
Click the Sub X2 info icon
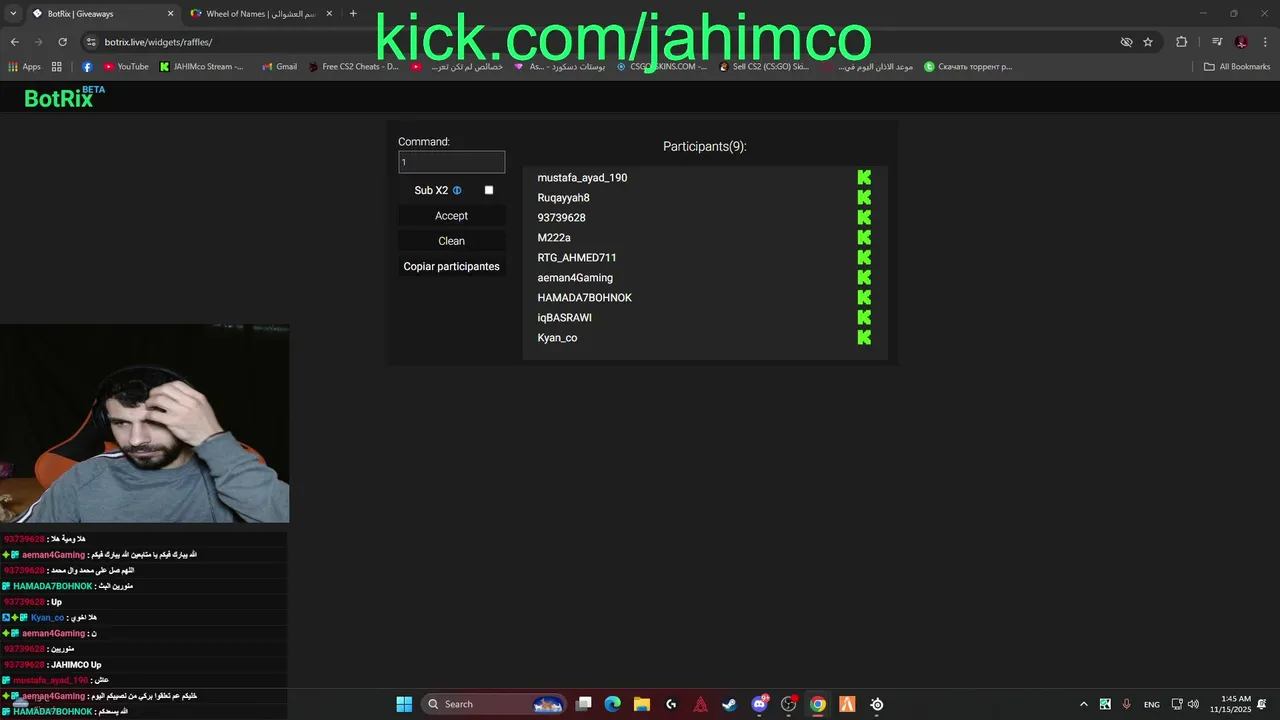457,190
